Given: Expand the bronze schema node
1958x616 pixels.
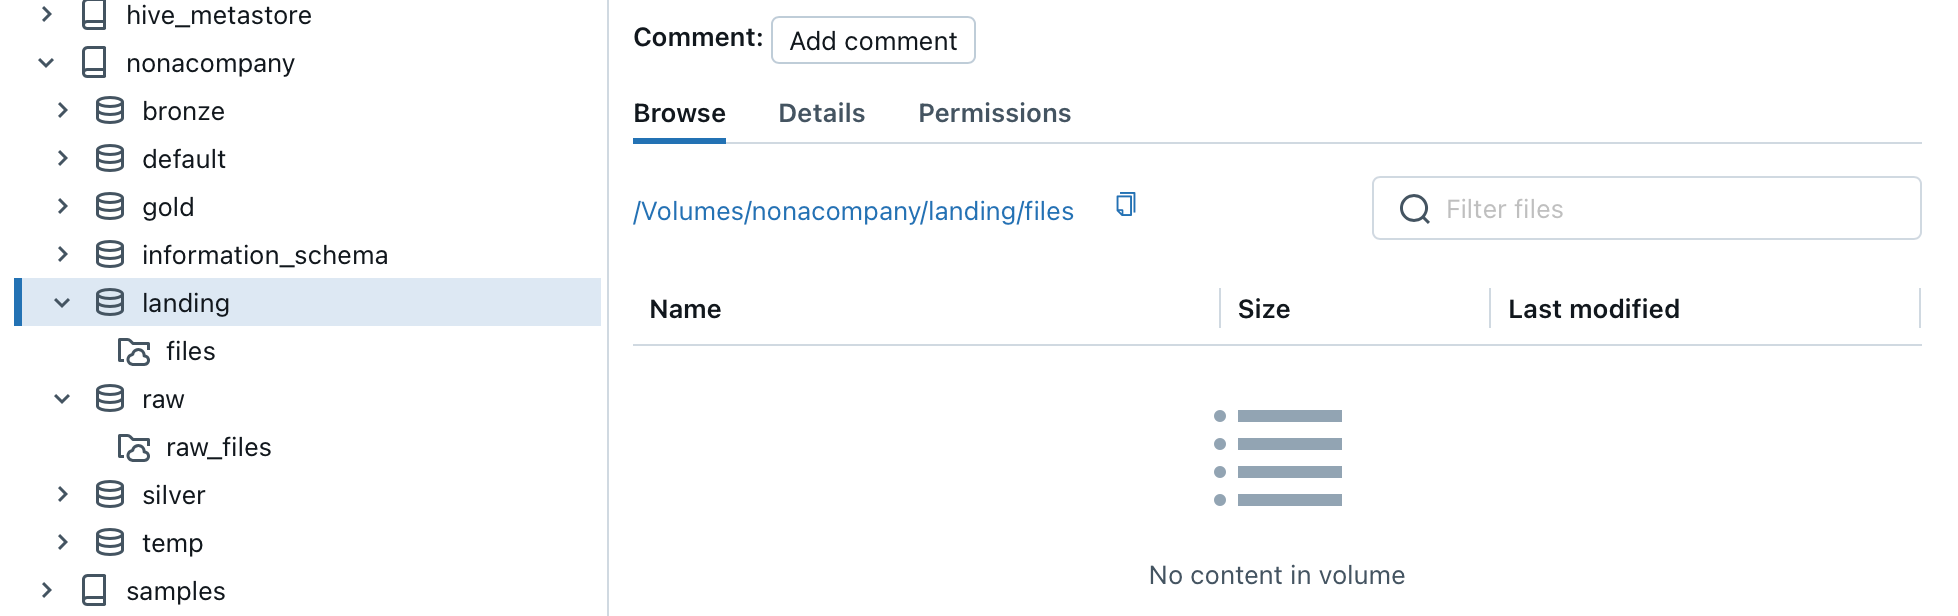Looking at the screenshot, I should click(62, 111).
